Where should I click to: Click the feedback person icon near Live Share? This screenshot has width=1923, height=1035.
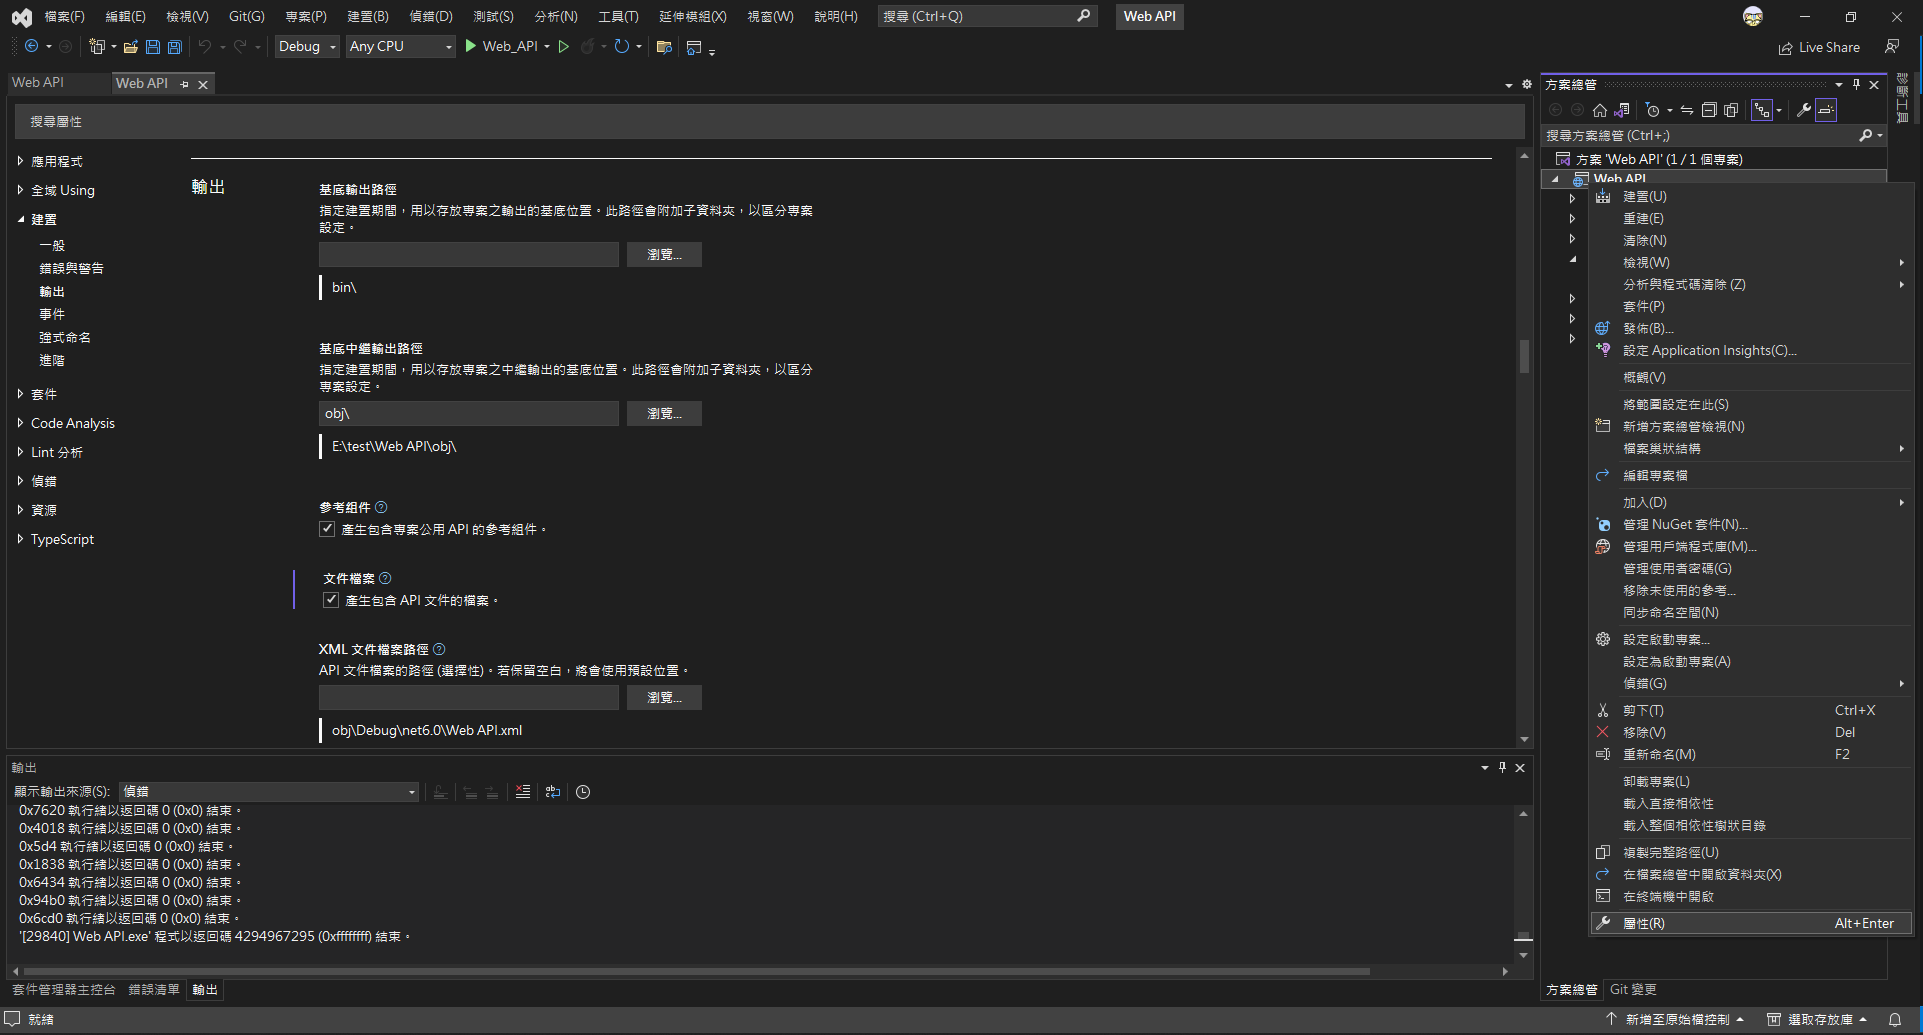click(1892, 47)
